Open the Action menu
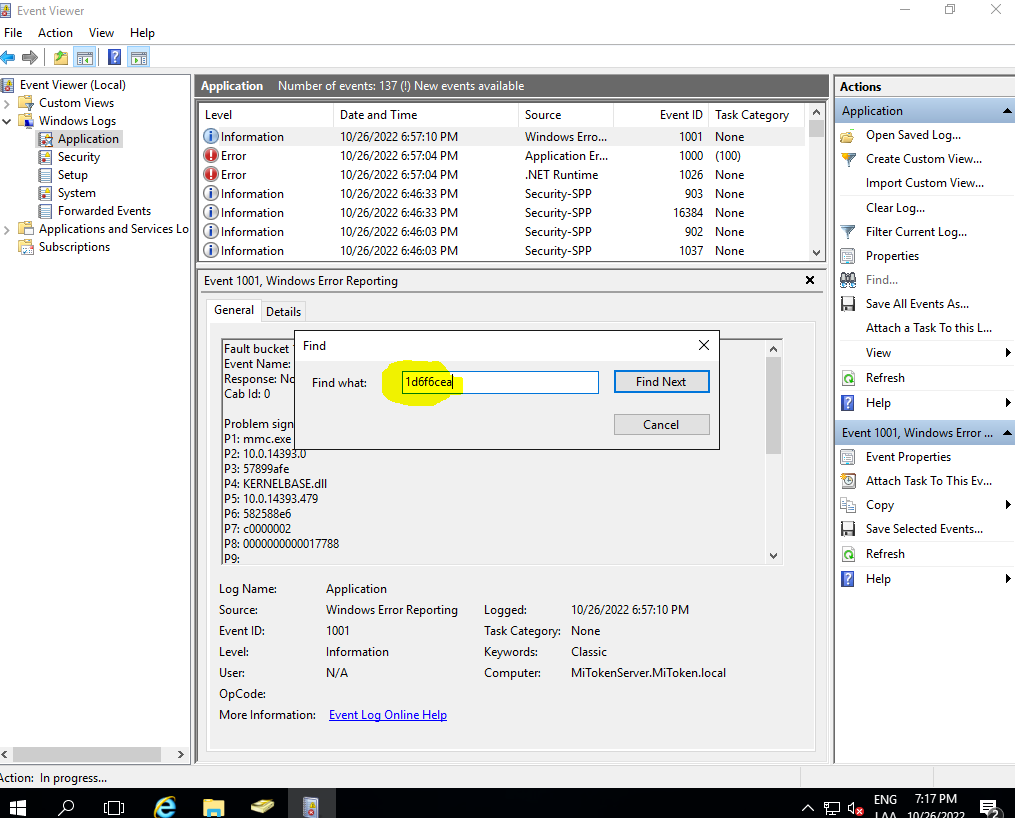1015x818 pixels. (55, 33)
